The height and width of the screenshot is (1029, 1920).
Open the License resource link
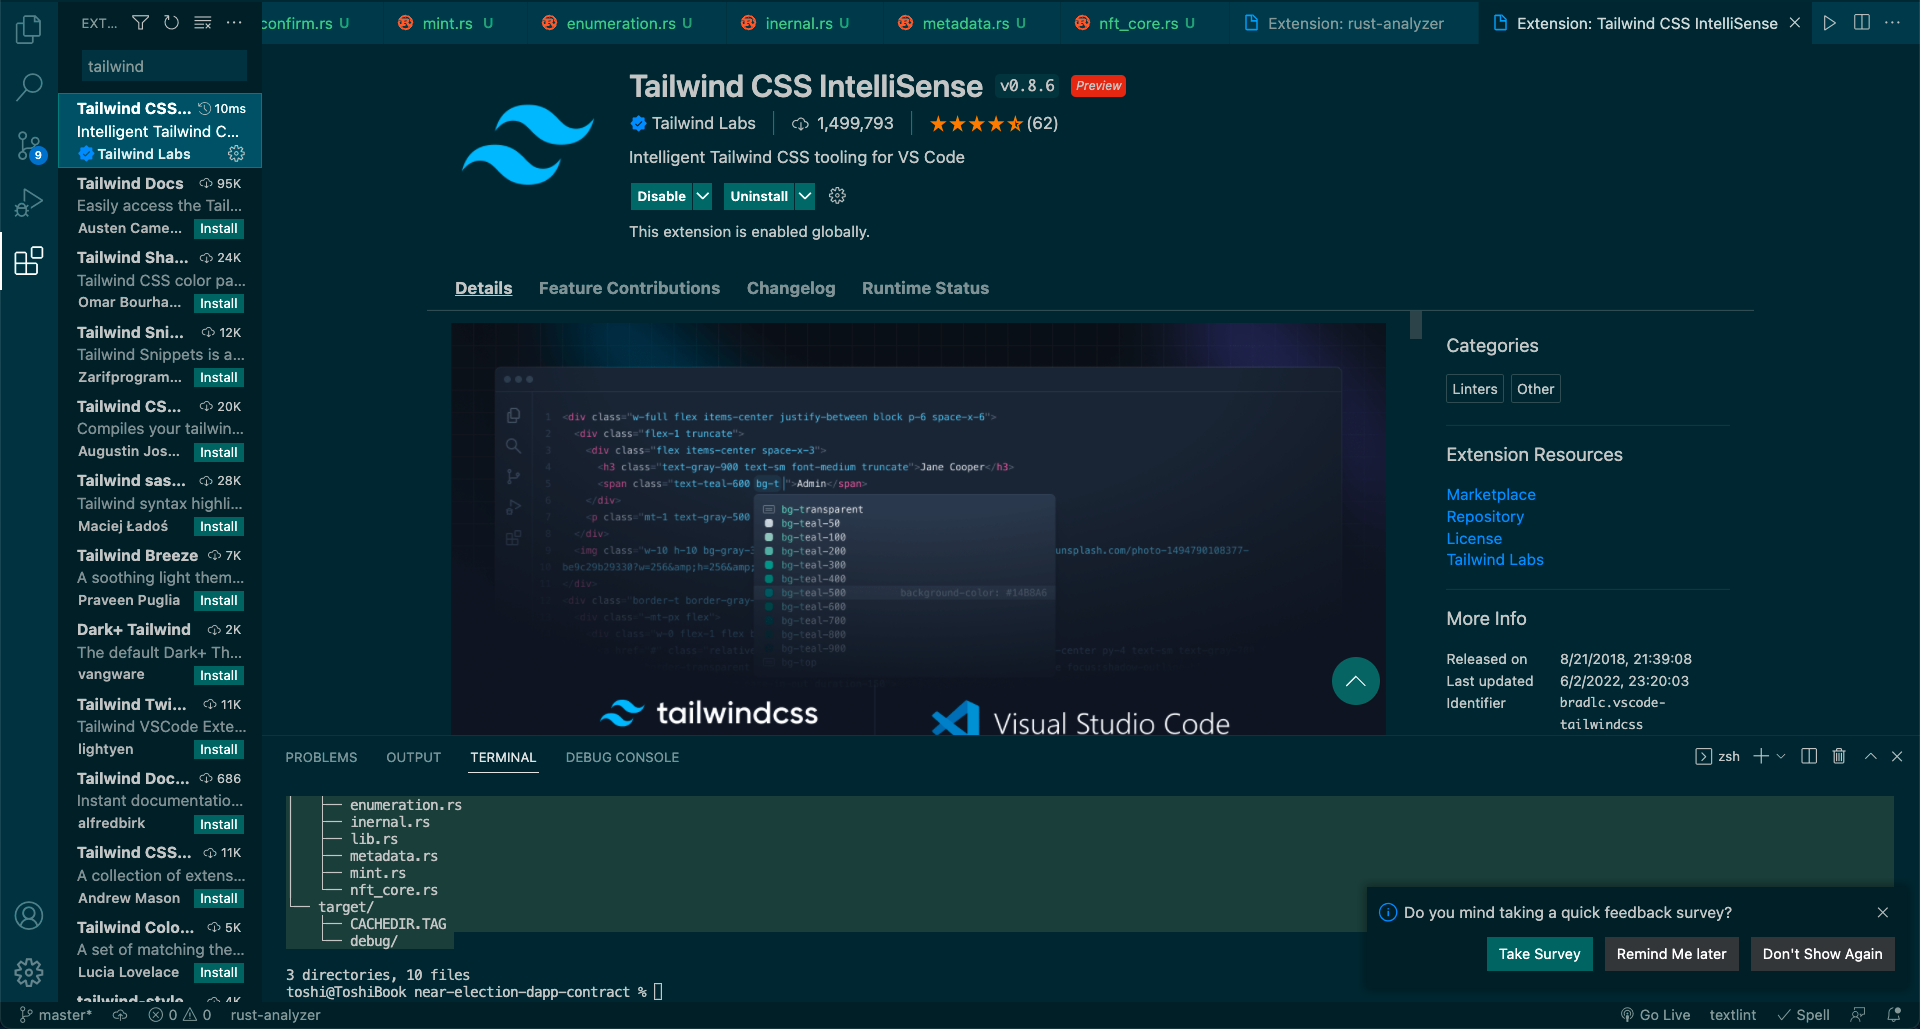click(x=1473, y=538)
